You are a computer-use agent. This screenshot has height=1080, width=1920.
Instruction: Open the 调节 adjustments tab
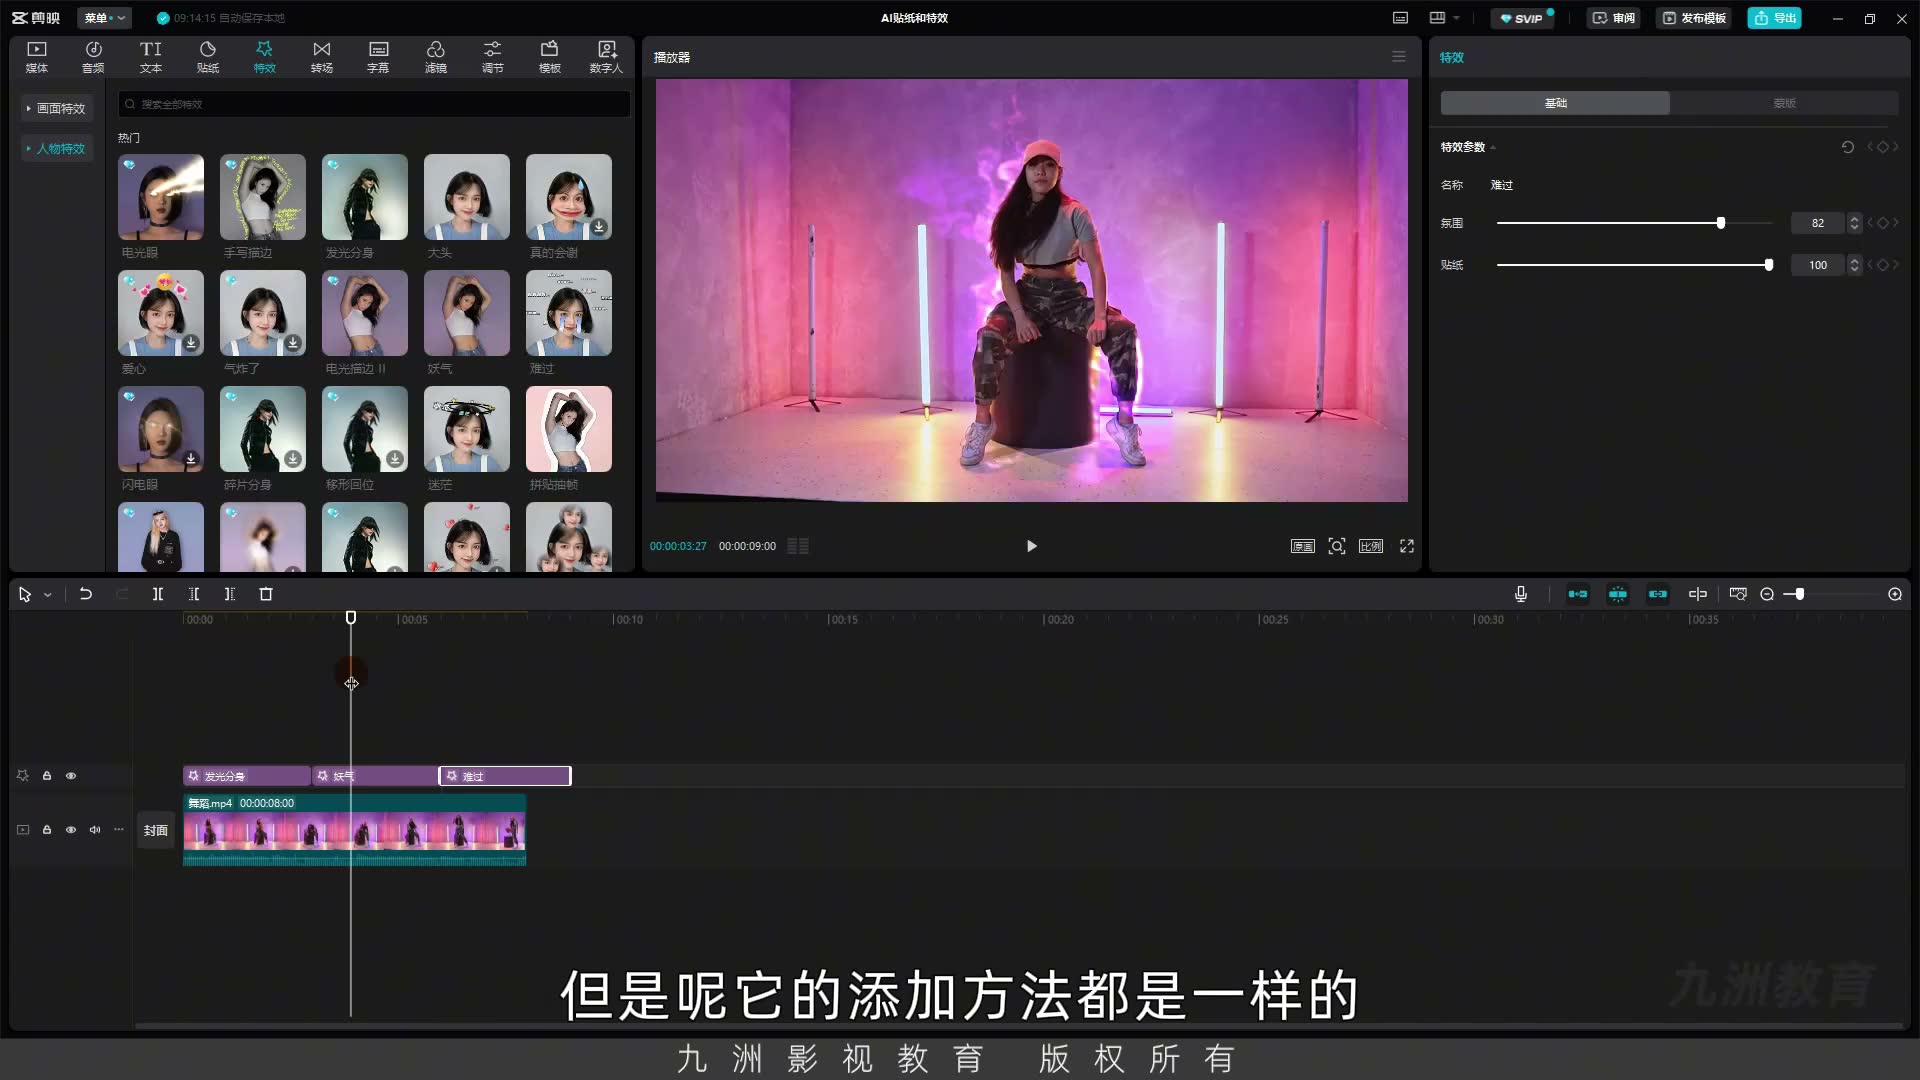coord(493,57)
